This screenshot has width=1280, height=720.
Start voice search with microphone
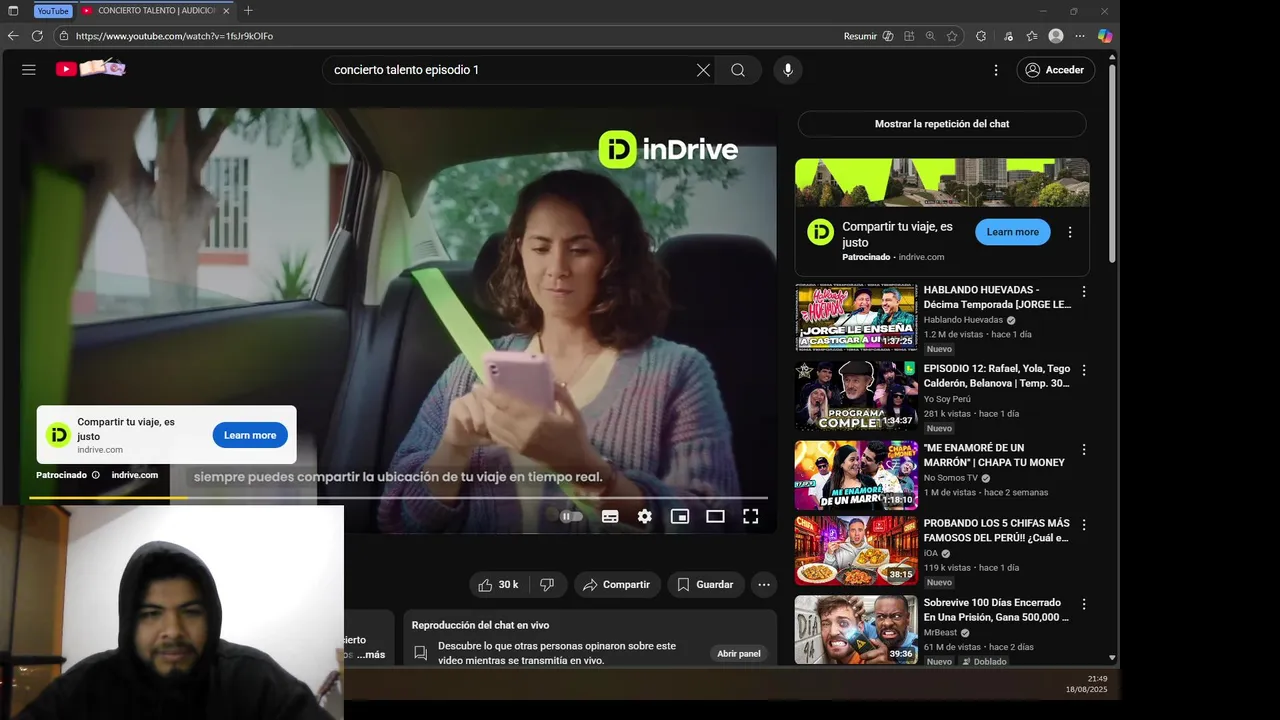point(788,70)
